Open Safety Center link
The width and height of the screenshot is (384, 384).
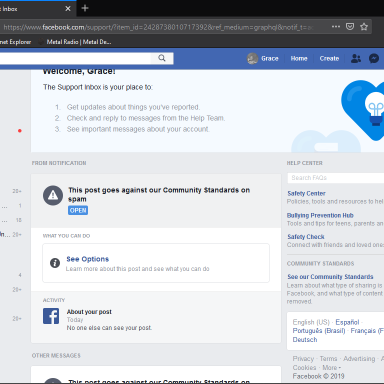[x=306, y=193]
